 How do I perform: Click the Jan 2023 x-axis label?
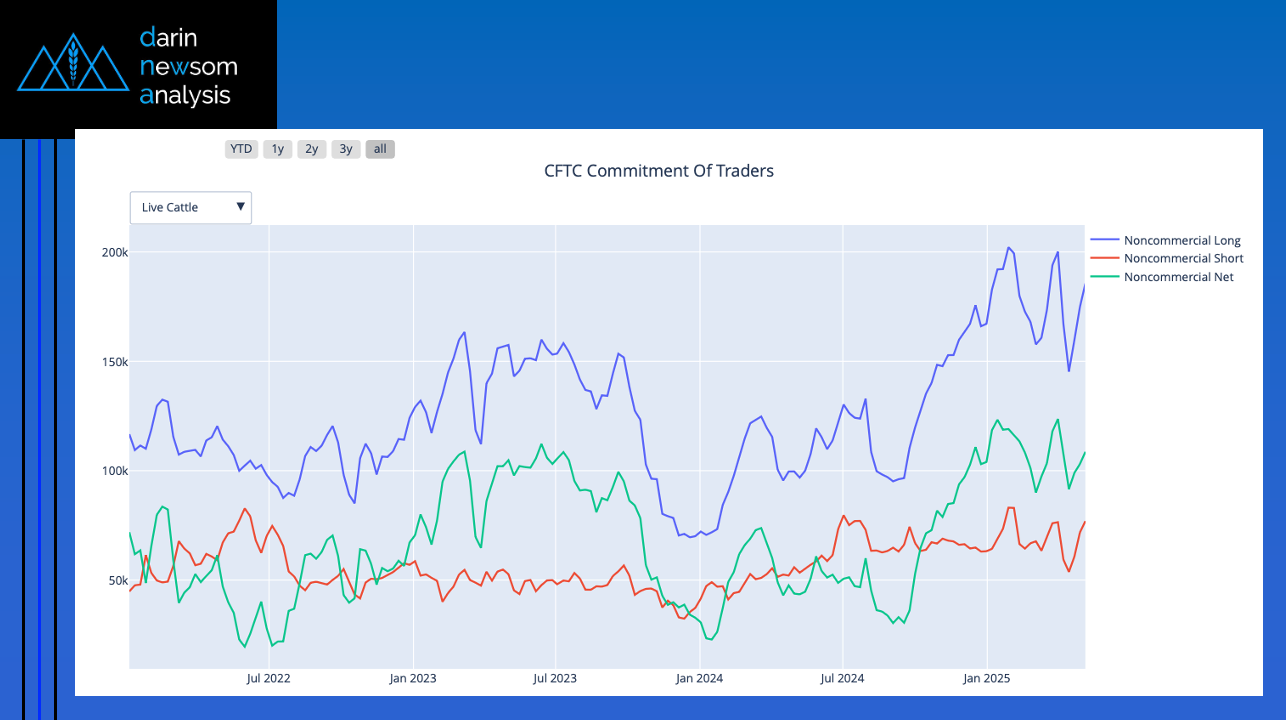click(x=412, y=678)
